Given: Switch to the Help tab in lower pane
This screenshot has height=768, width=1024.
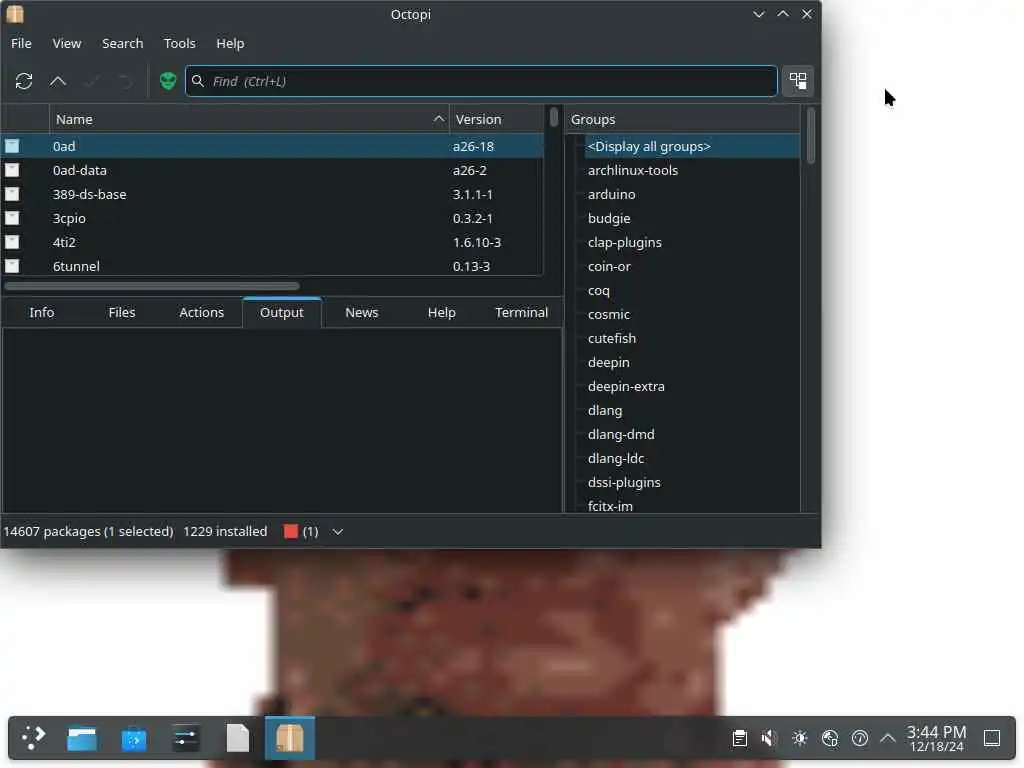Looking at the screenshot, I should pos(441,312).
